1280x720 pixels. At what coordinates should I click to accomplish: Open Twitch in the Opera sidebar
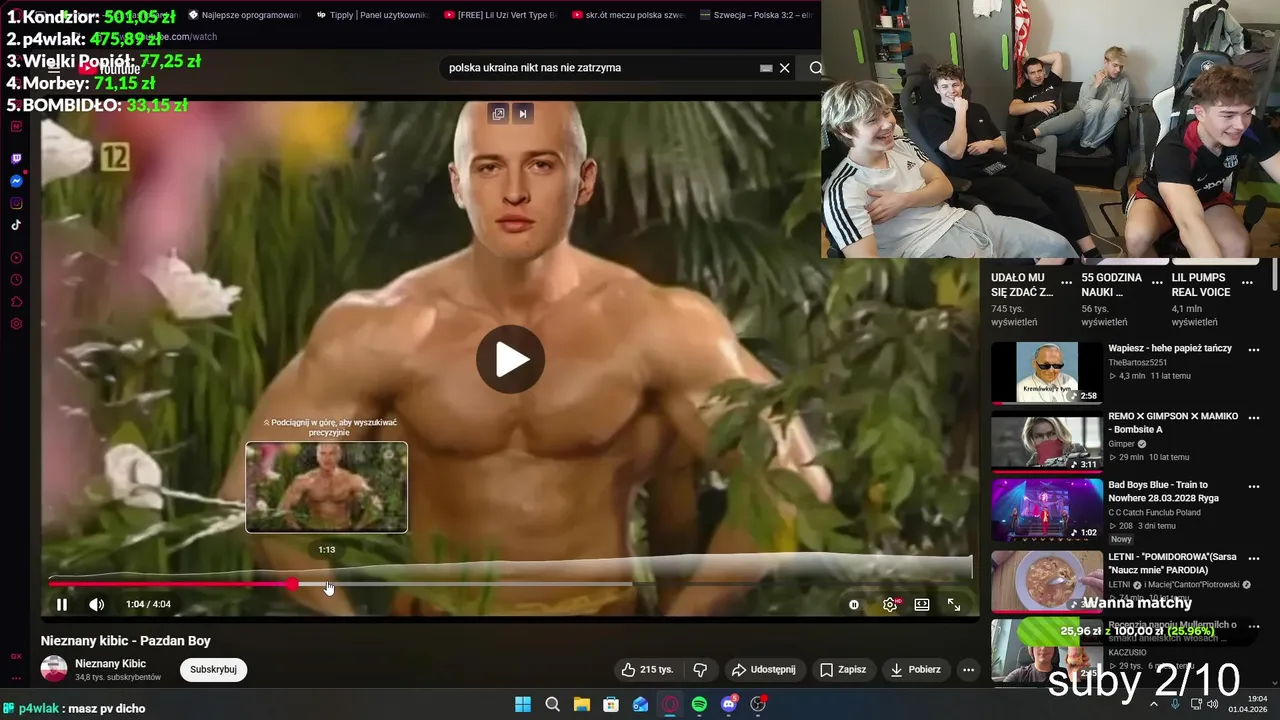click(16, 159)
